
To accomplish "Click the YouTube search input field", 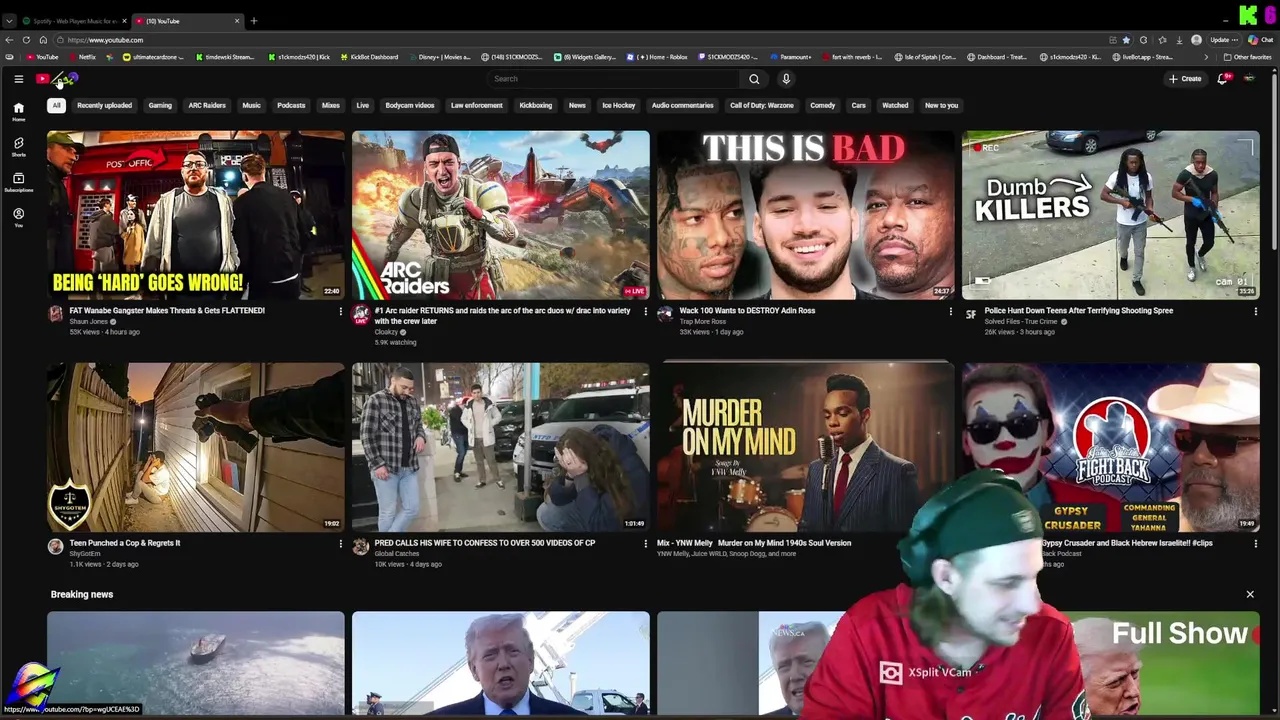I will (x=615, y=79).
